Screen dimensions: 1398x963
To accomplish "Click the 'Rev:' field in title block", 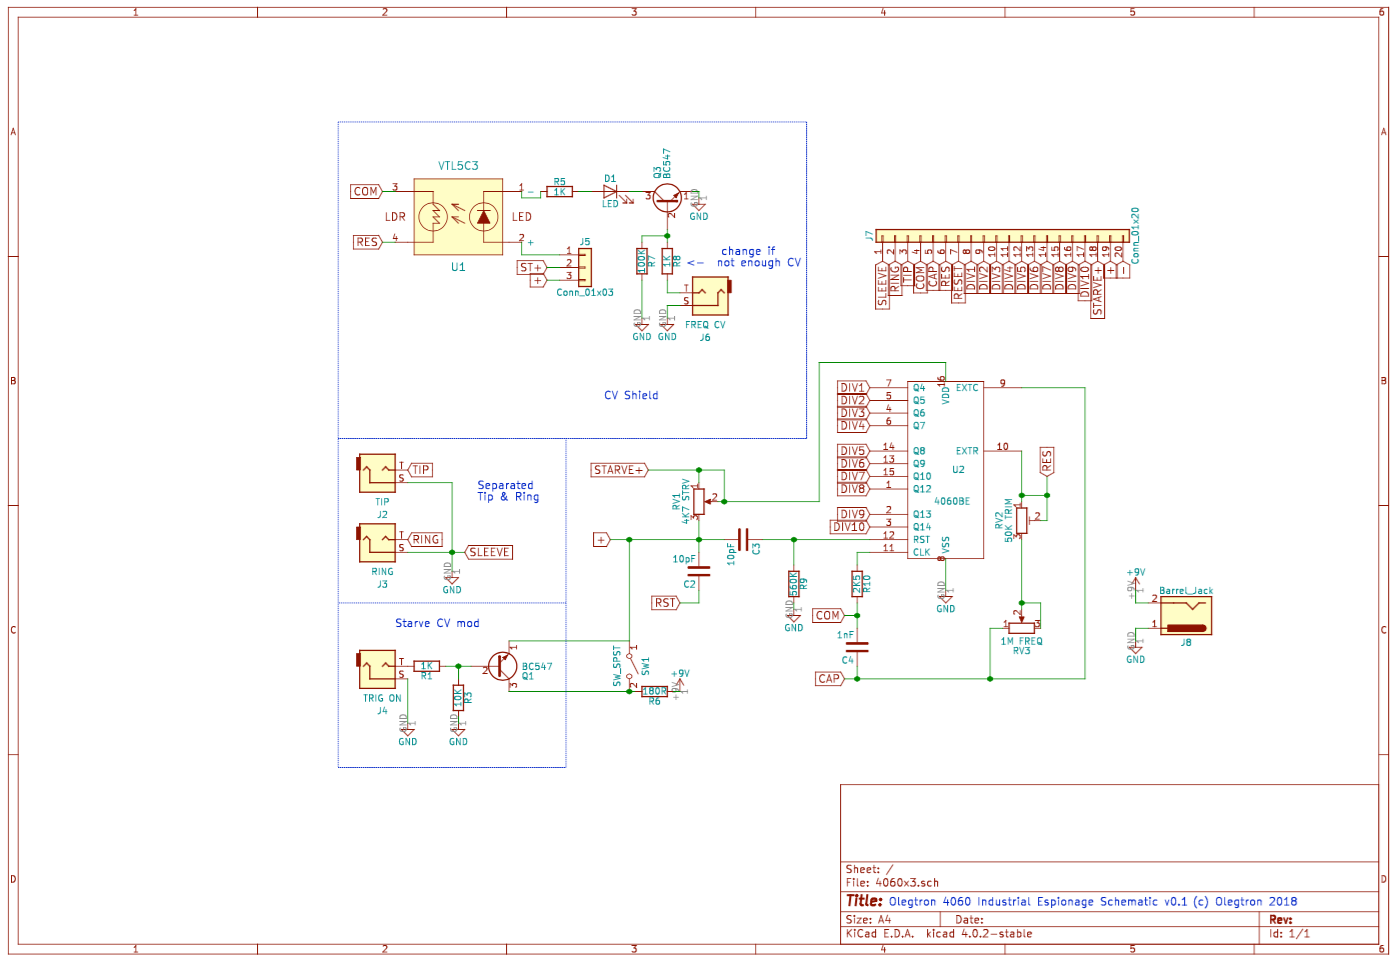I will point(1281,919).
